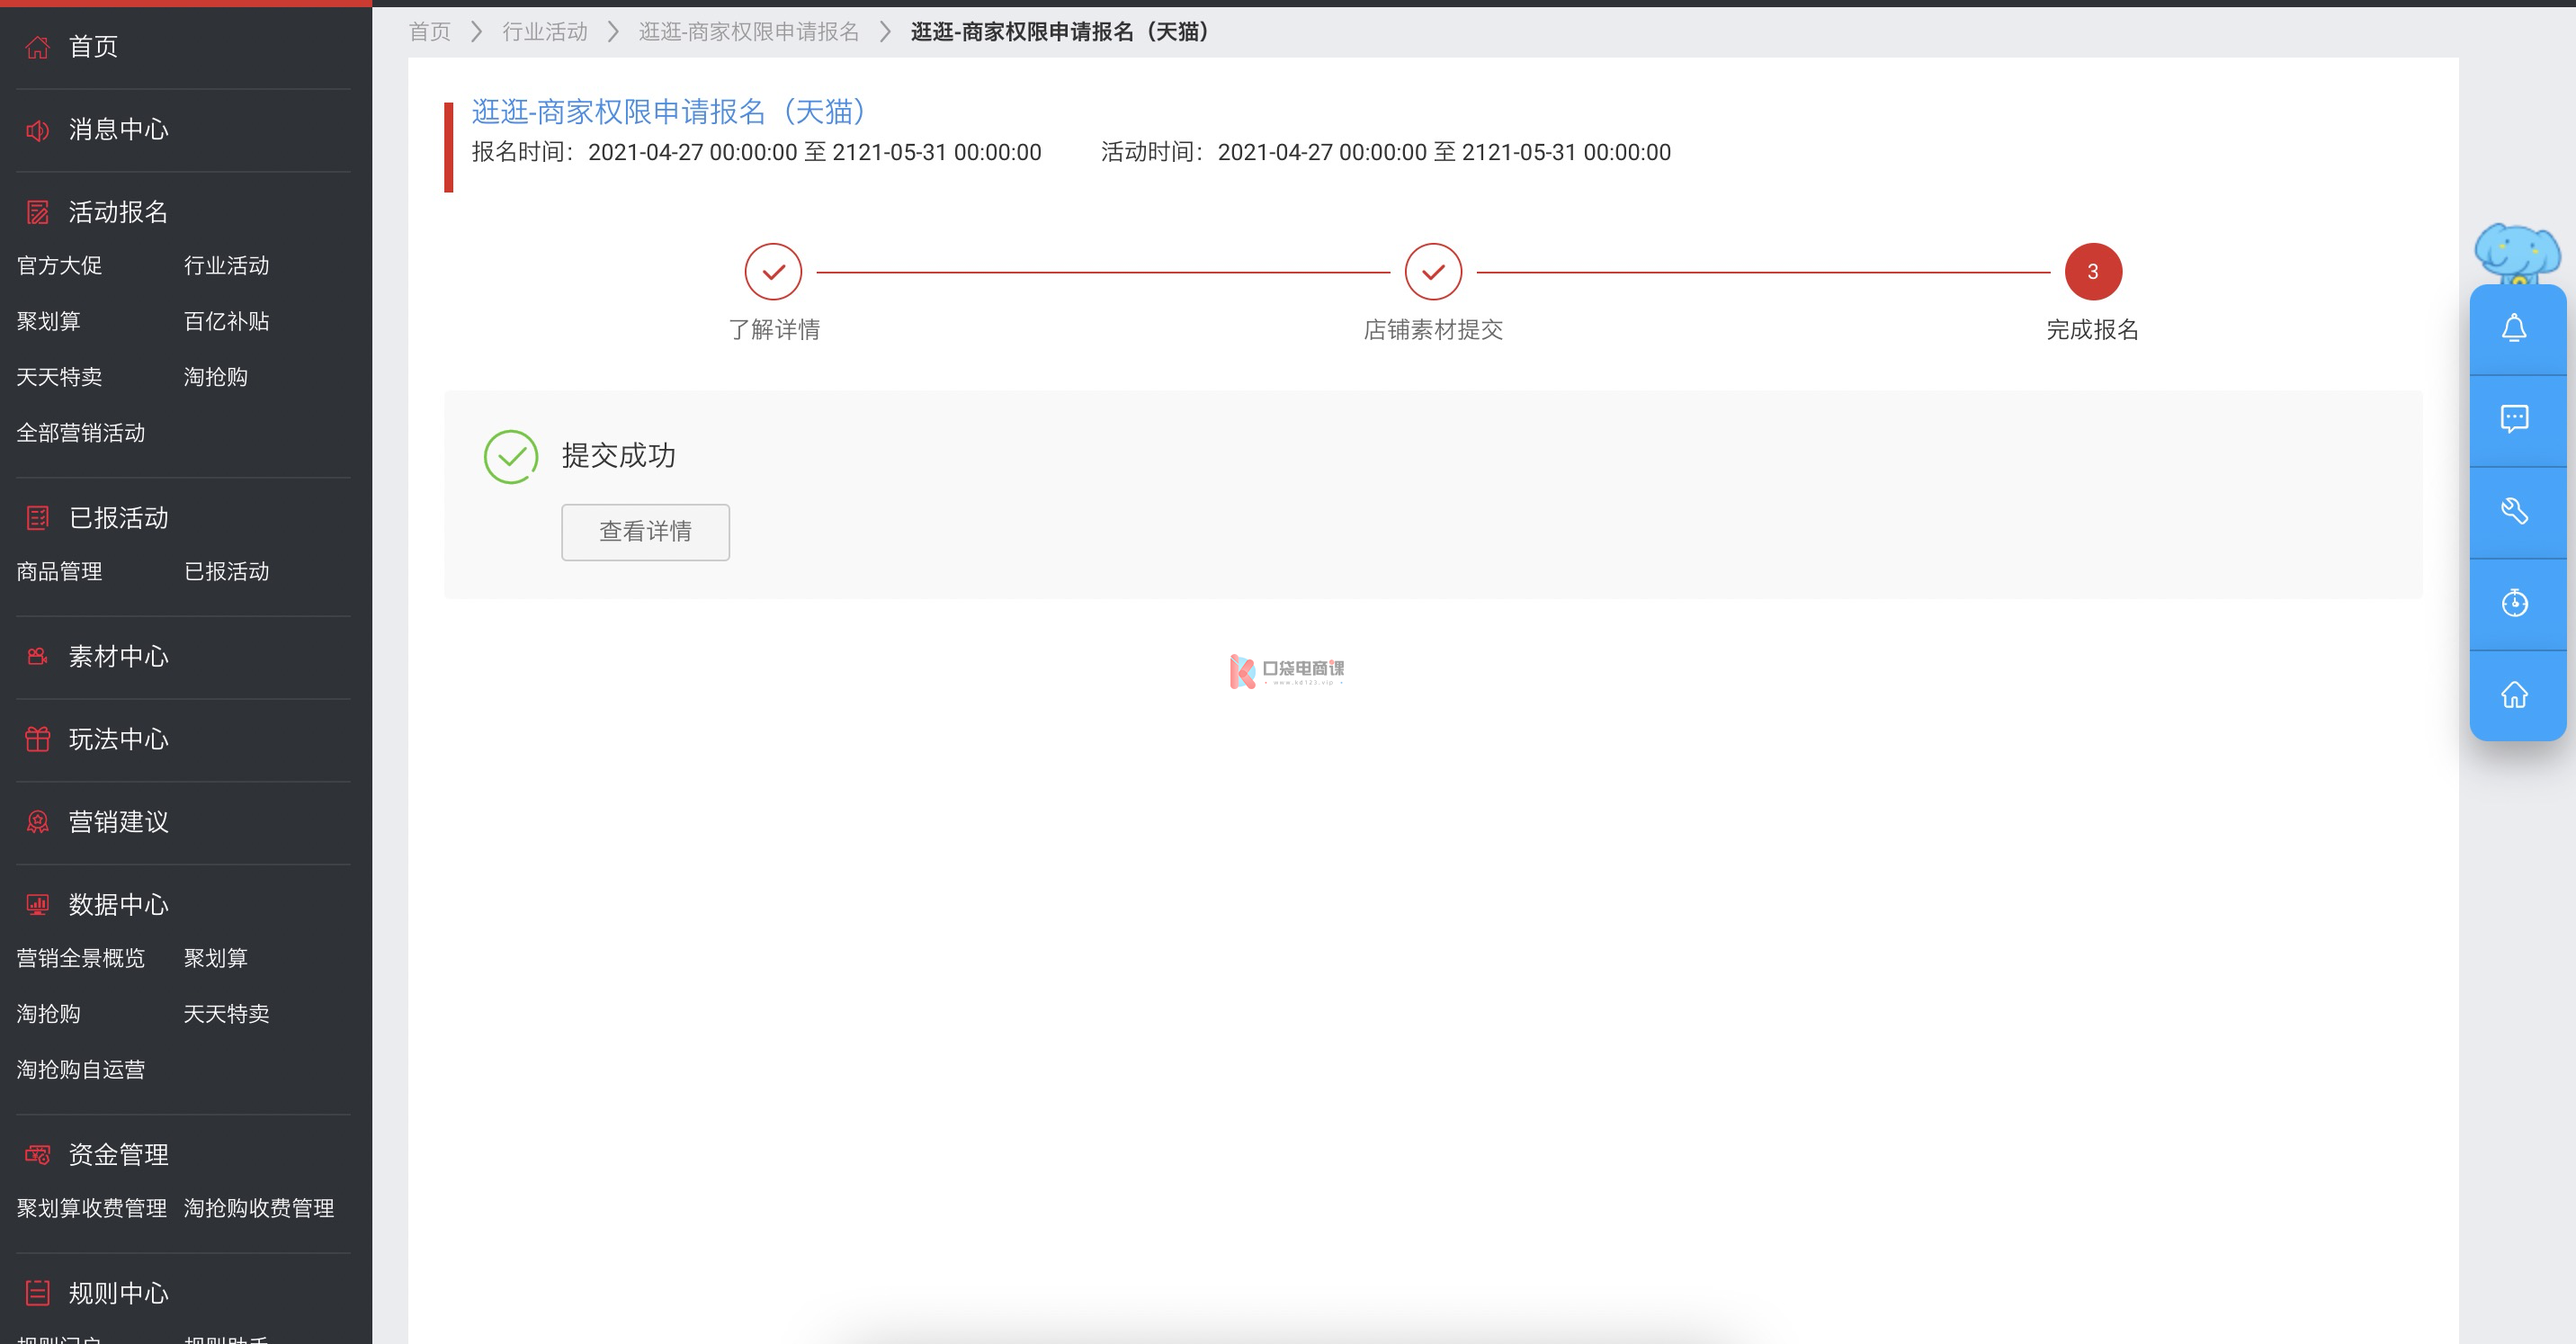Viewport: 2576px width, 1344px height.
Task: Click the 了解详情 step label
Action: click(774, 330)
